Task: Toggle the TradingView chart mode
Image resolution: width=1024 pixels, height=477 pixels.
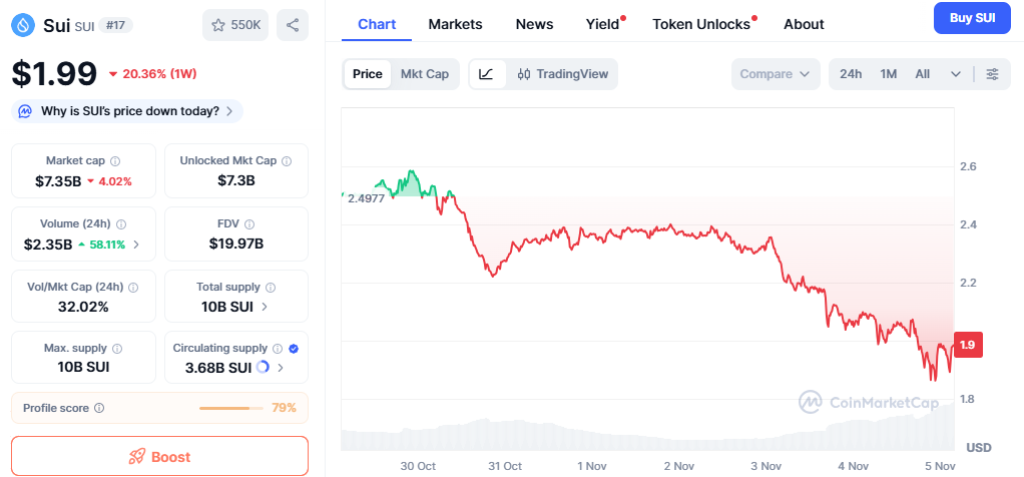Action: tap(563, 74)
